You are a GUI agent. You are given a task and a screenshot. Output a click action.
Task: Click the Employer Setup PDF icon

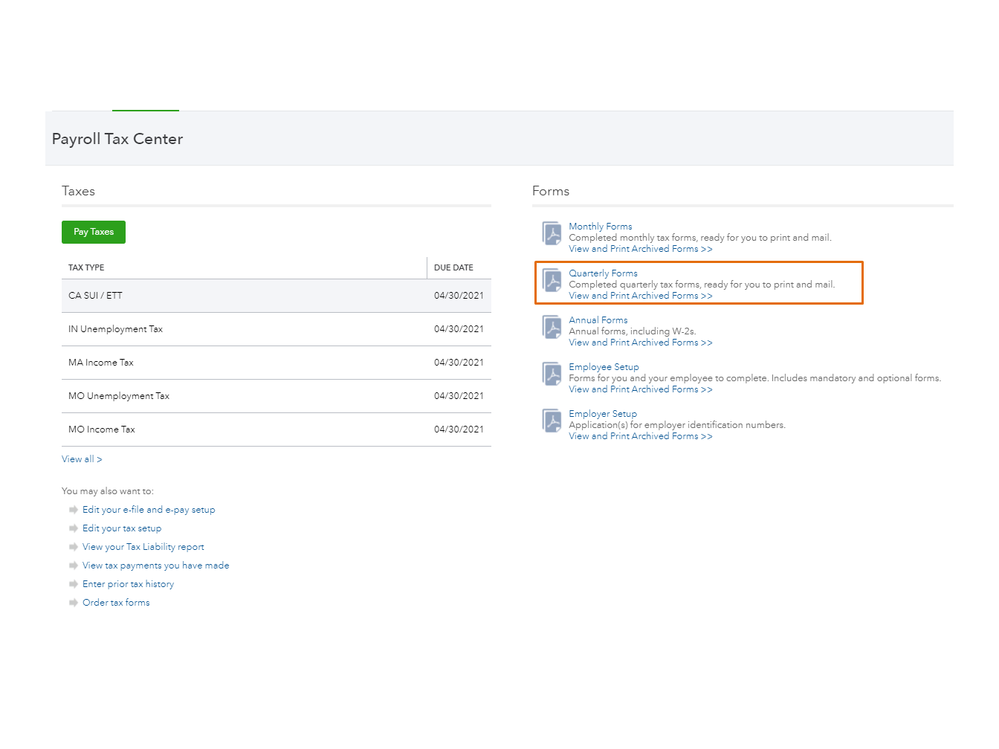[552, 421]
